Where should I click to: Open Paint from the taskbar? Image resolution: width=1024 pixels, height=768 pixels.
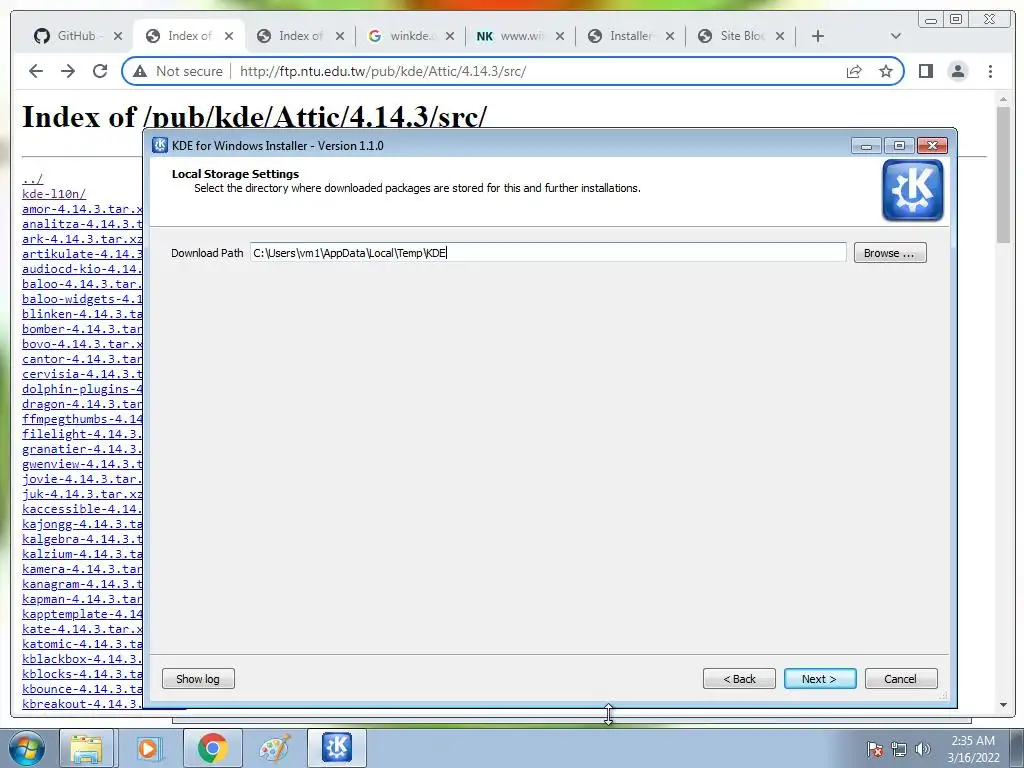(x=274, y=748)
